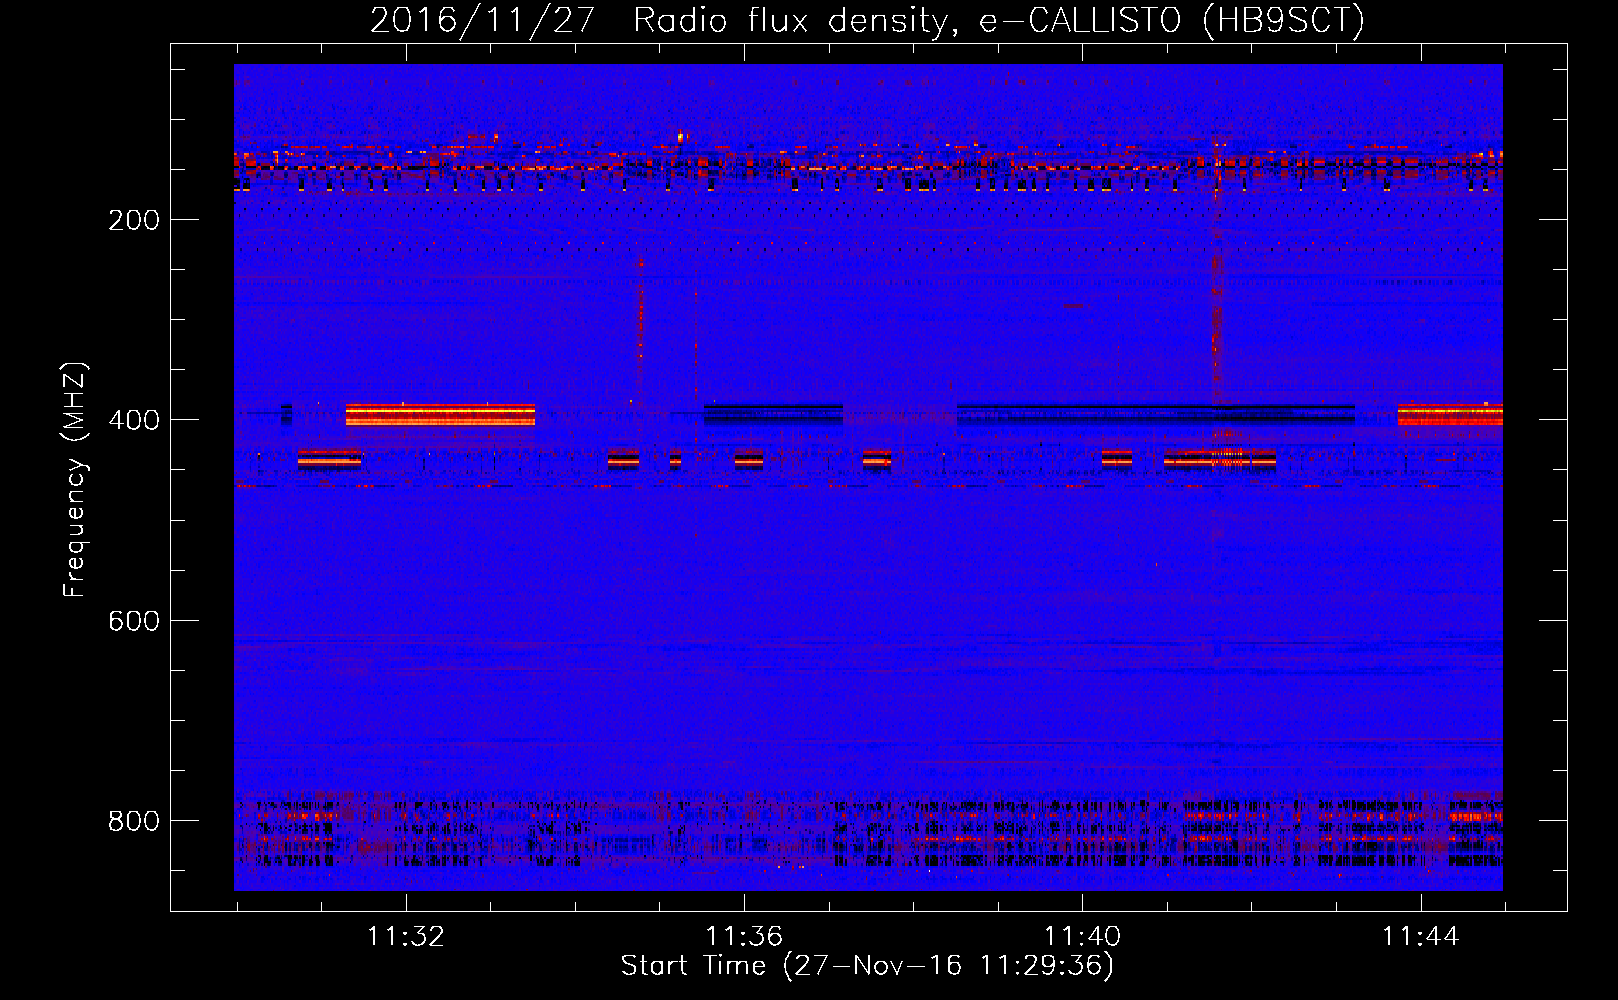Click the 'Start Time (27-Nov-16 11:29:36)' label
The height and width of the screenshot is (1000, 1618).
[x=867, y=966]
